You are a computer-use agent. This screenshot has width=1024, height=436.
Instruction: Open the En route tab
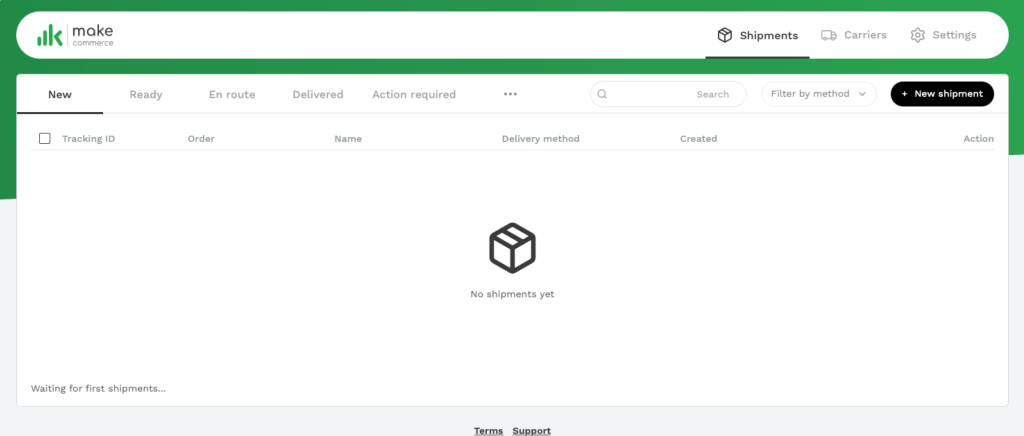[x=231, y=94]
